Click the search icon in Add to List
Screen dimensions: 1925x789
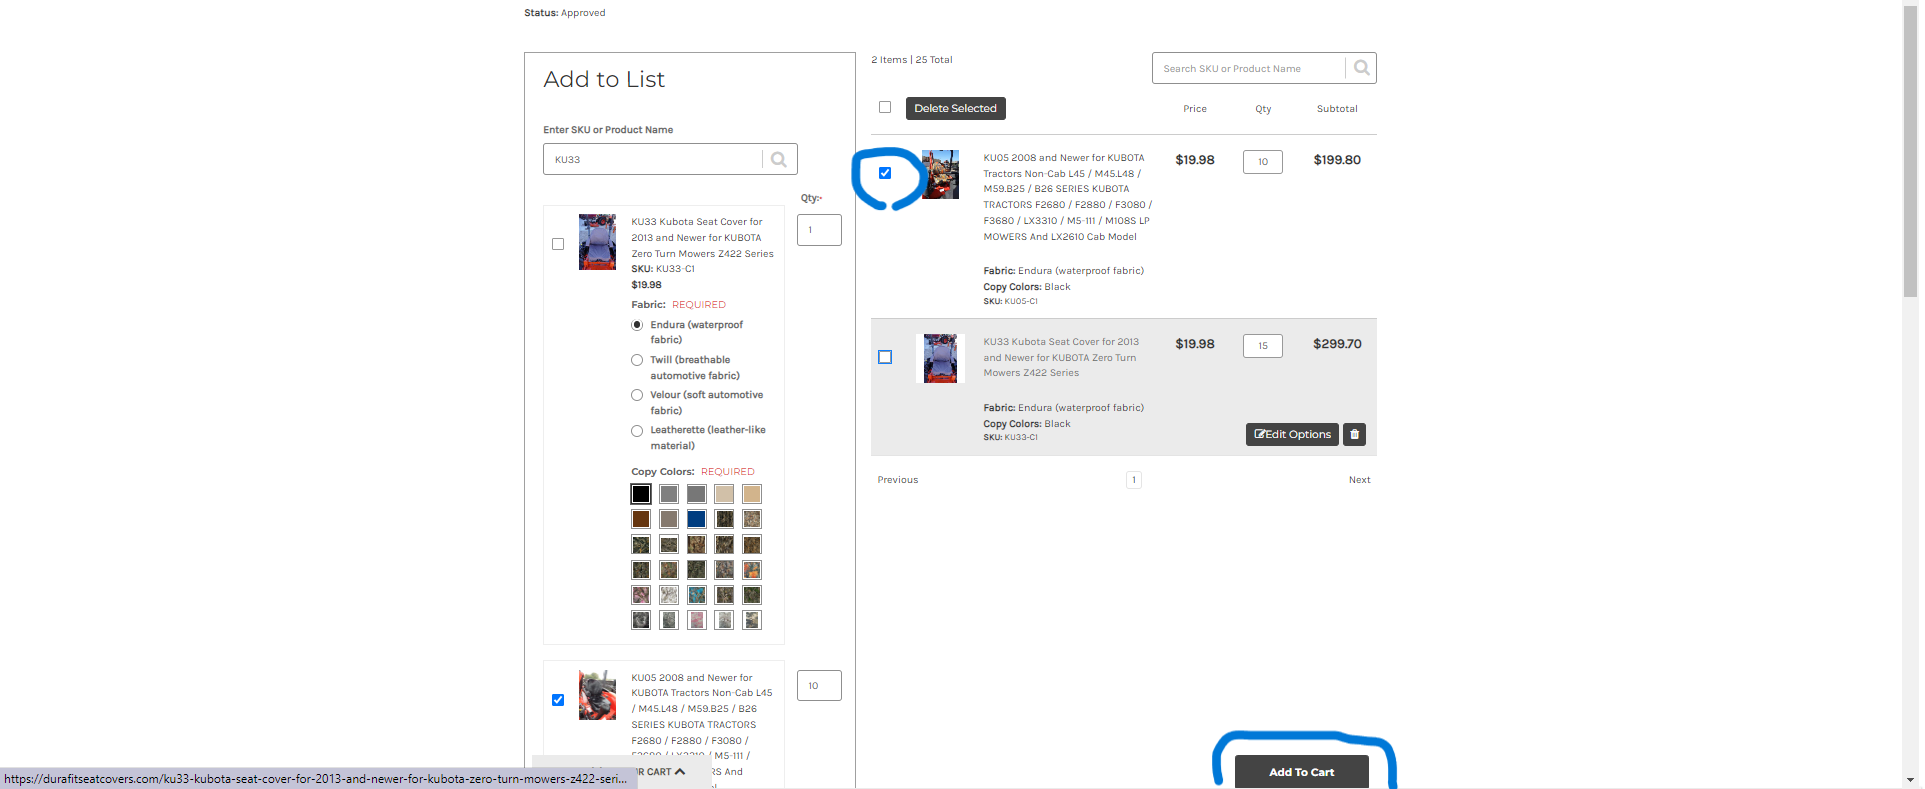coord(779,159)
